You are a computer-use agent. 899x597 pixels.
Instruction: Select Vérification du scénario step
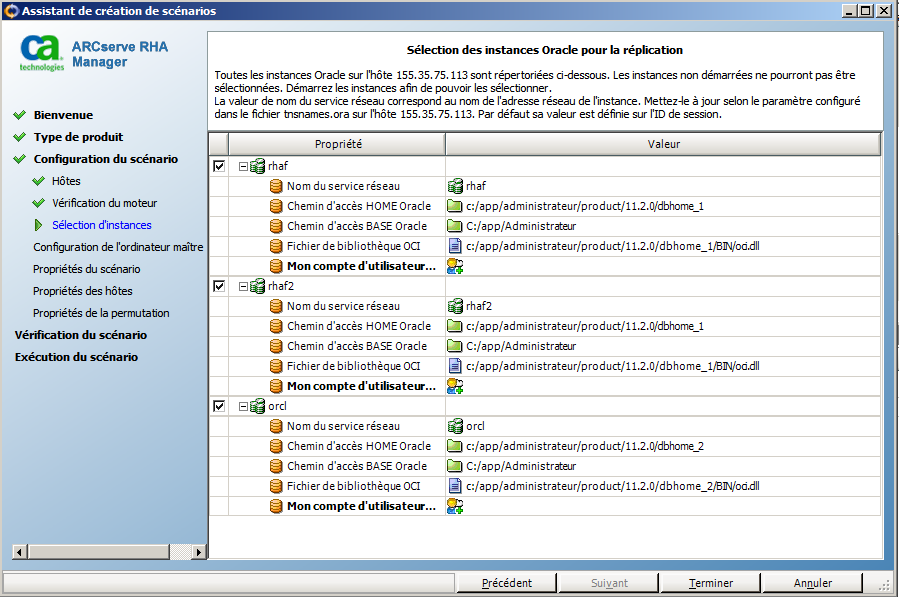pos(81,335)
